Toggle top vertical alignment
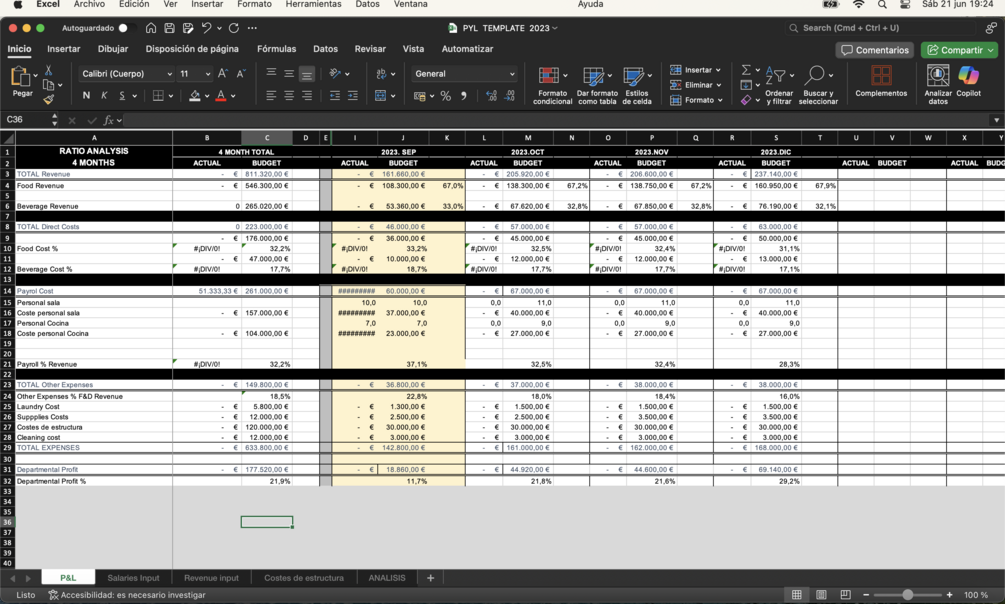1005x604 pixels. 271,73
